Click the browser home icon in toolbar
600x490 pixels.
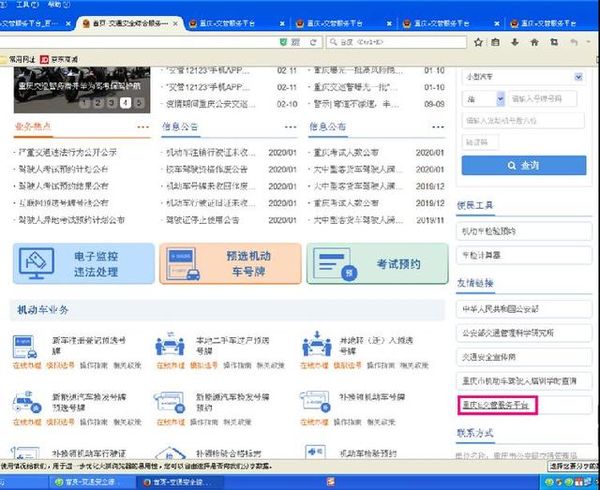coord(534,42)
